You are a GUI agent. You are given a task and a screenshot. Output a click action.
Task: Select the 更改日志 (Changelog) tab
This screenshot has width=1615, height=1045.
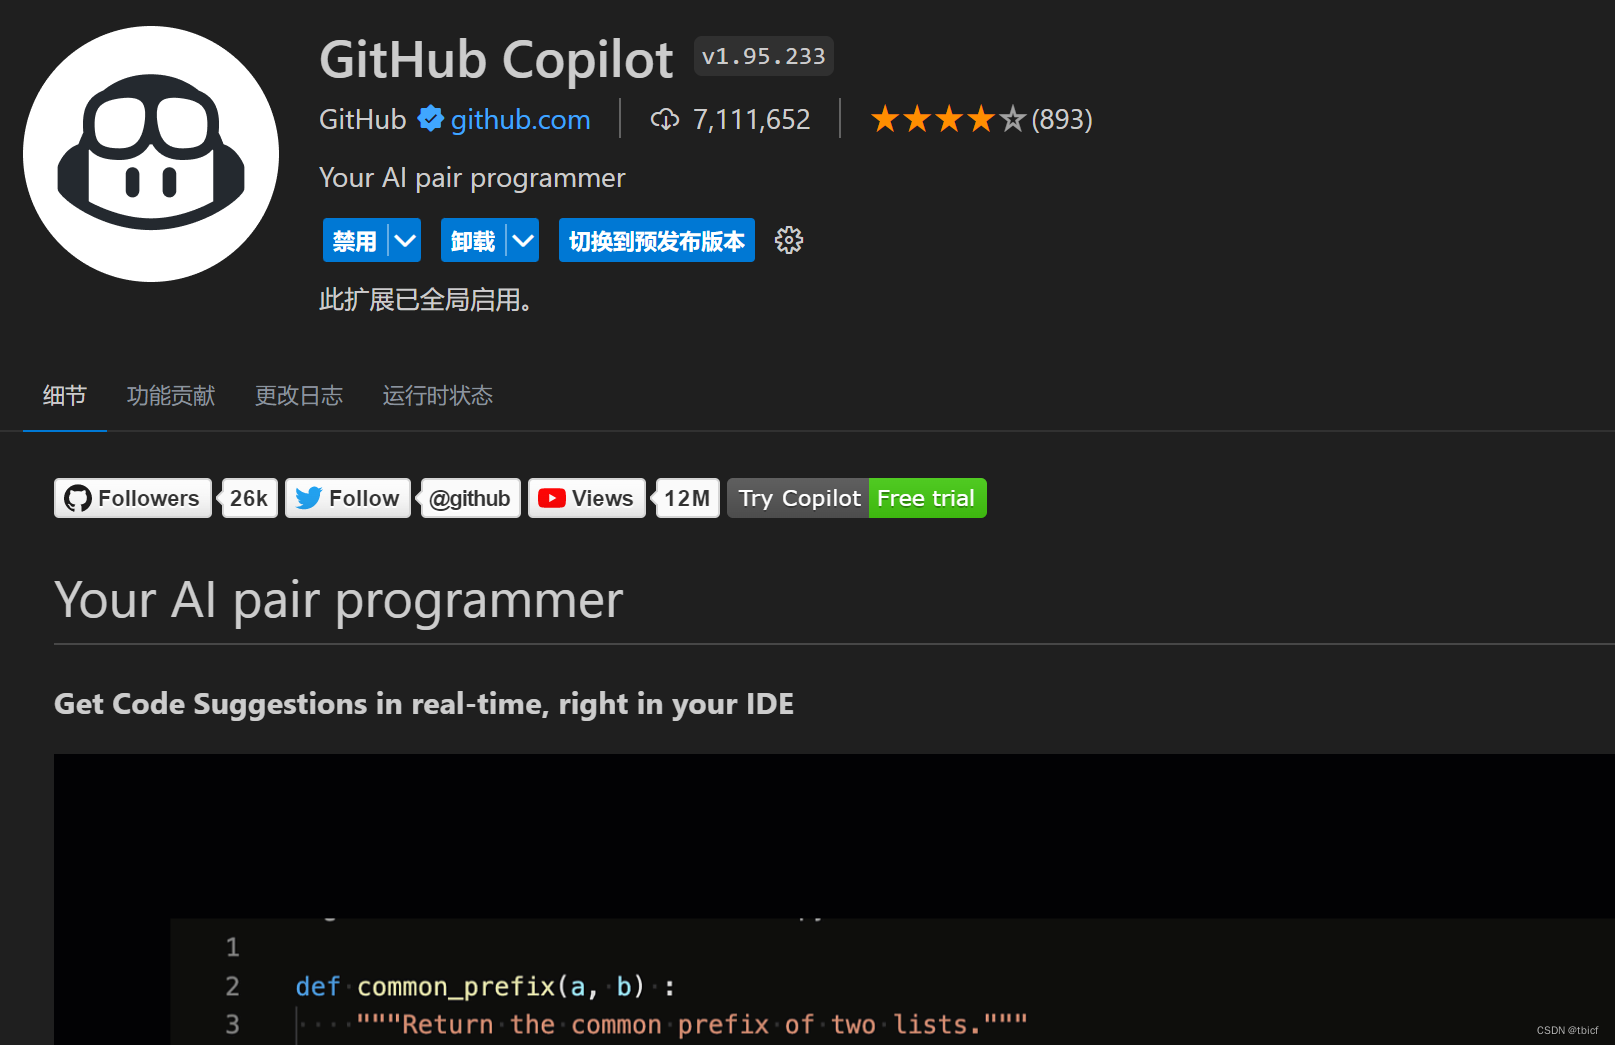coord(299,396)
